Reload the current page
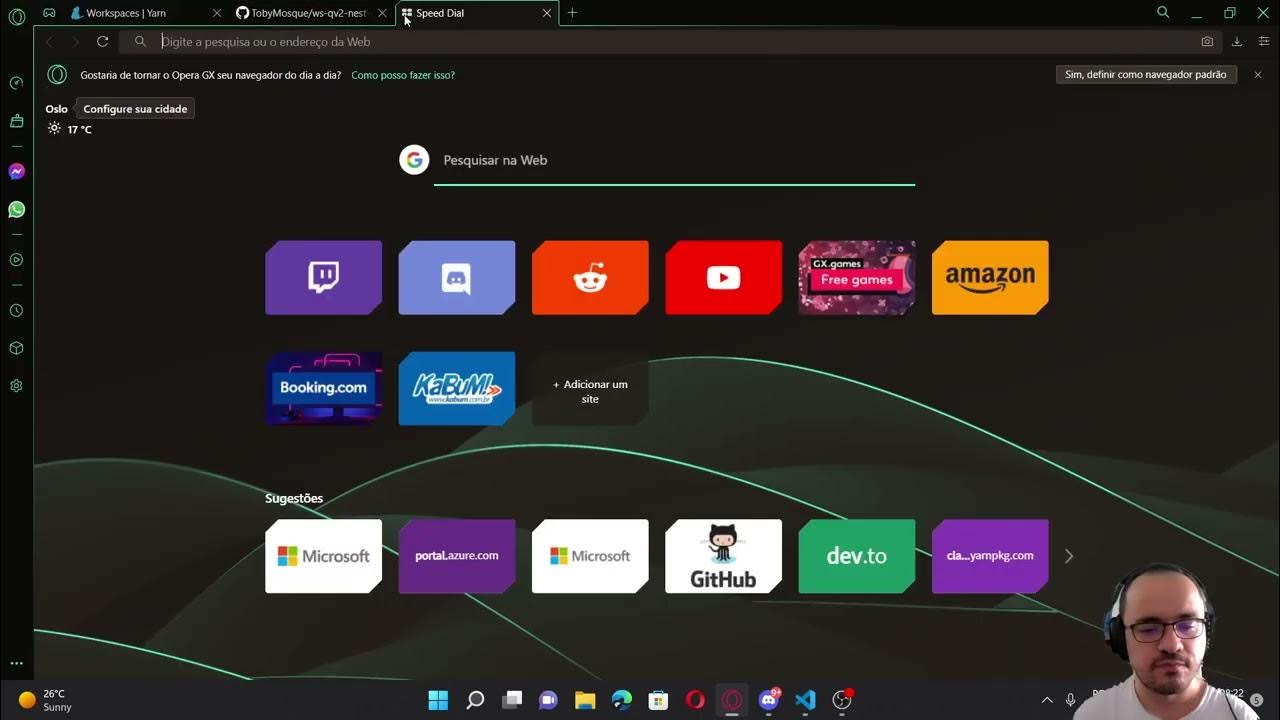The image size is (1280, 720). [x=102, y=41]
